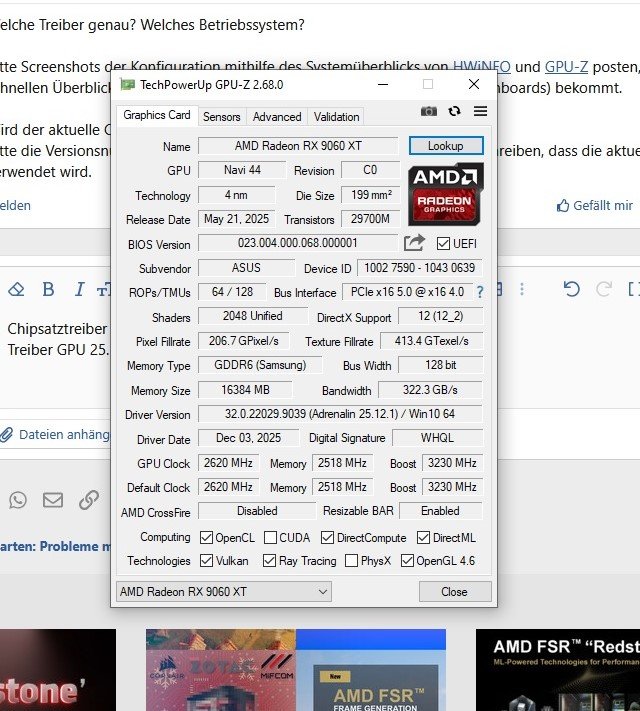
Task: Switch to the Advanced tab
Action: click(x=277, y=117)
